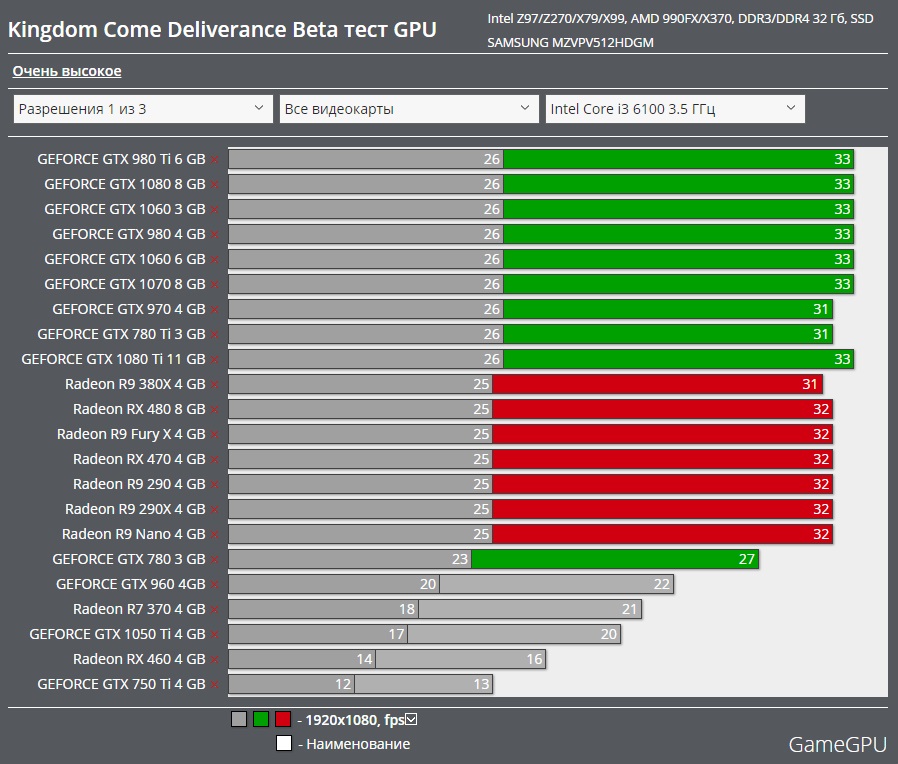Click red x beside Radeon R7 370 4 GB
Image resolution: width=898 pixels, height=764 pixels.
pos(215,610)
